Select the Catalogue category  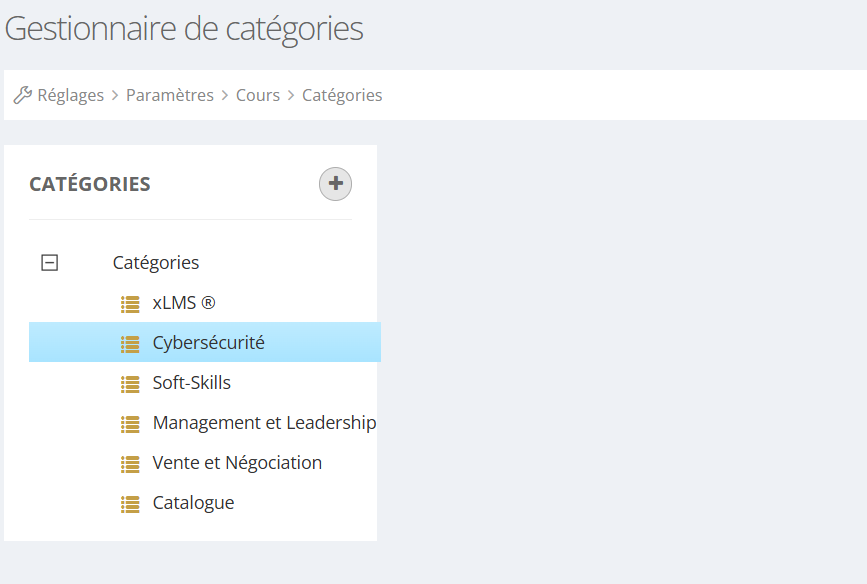point(193,503)
